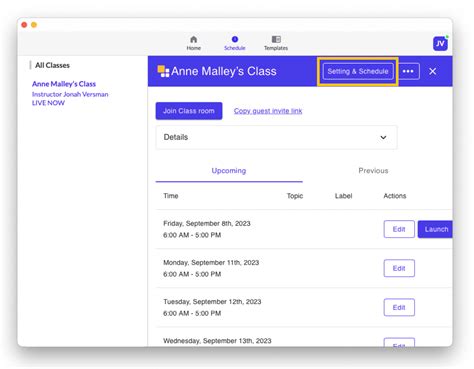The height and width of the screenshot is (369, 474).
Task: Close the Anne Malley's Class panel
Action: 433,71
